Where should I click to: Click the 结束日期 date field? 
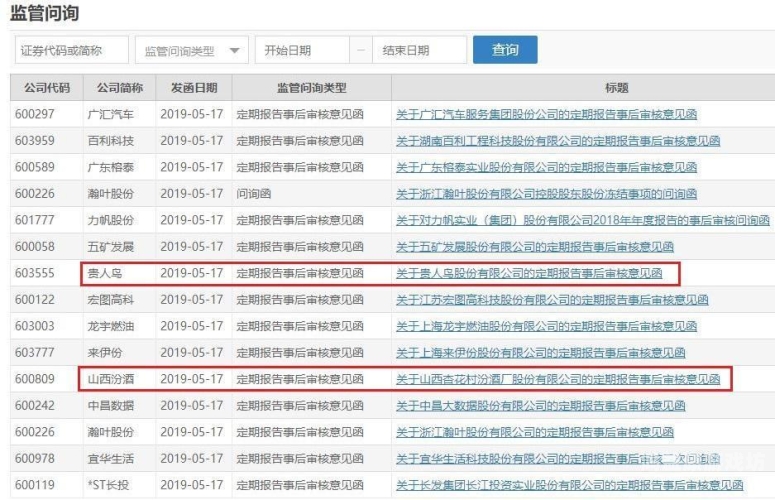pos(419,50)
